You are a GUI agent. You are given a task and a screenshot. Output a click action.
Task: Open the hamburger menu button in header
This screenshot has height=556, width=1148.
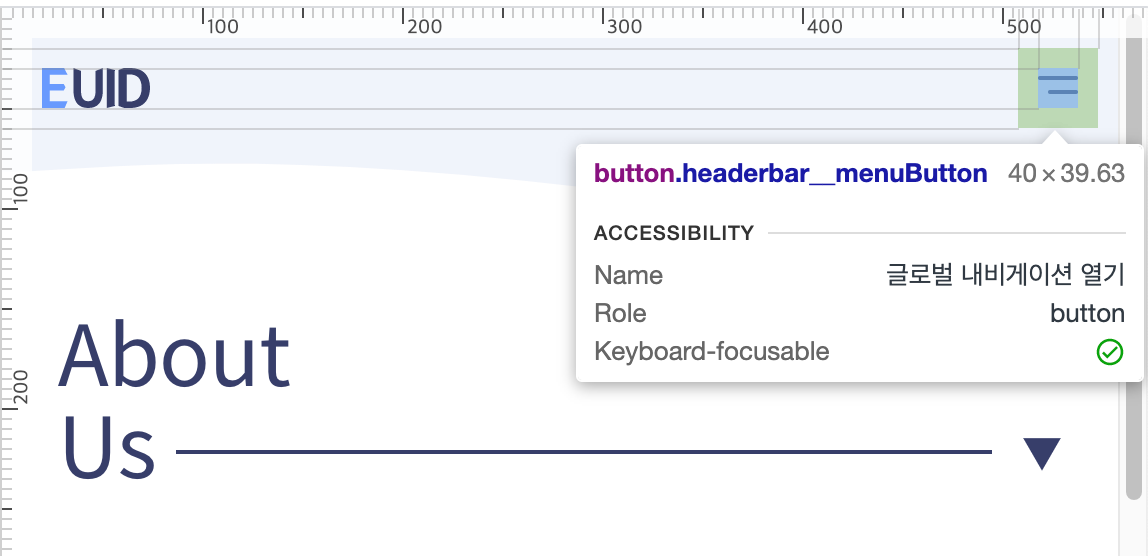[1058, 88]
